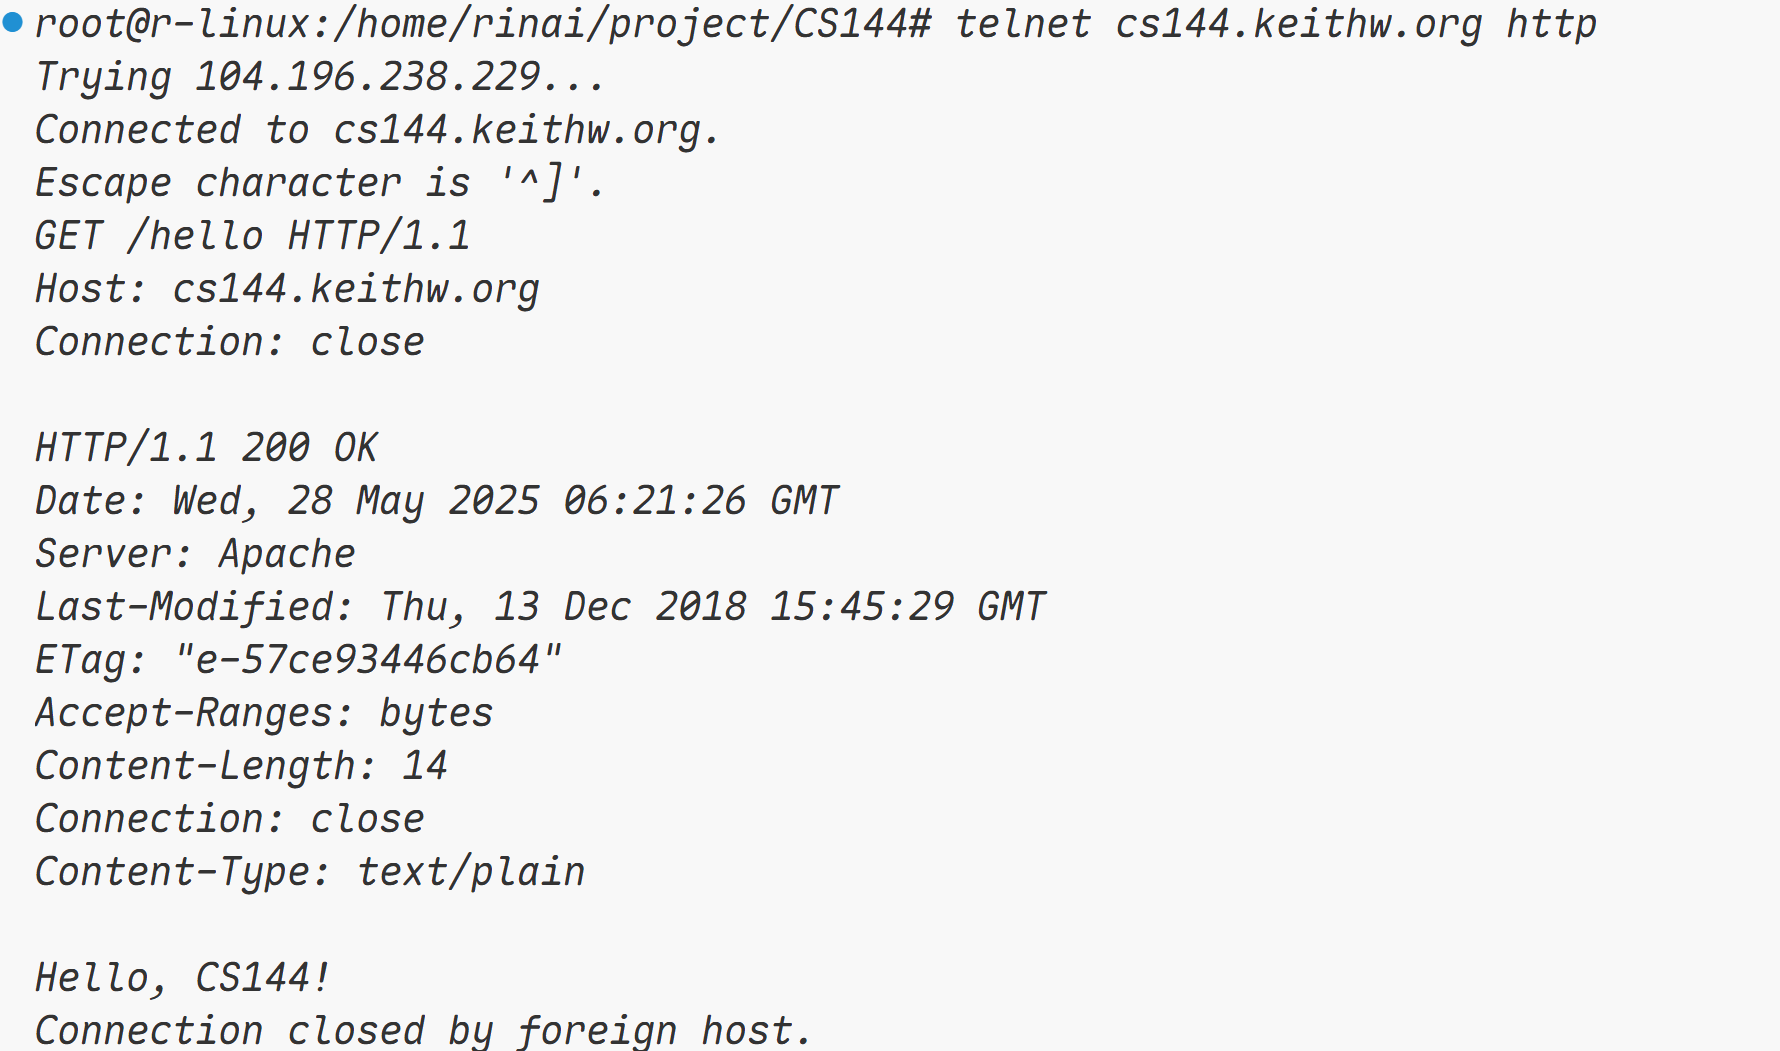Click the Escape character line

[320, 183]
